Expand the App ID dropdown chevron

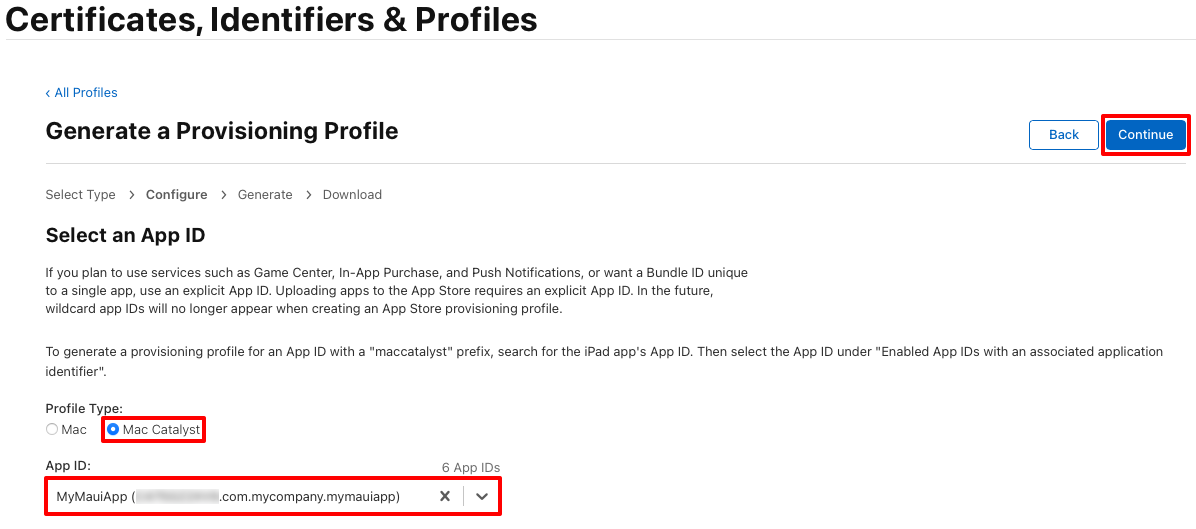(x=481, y=496)
